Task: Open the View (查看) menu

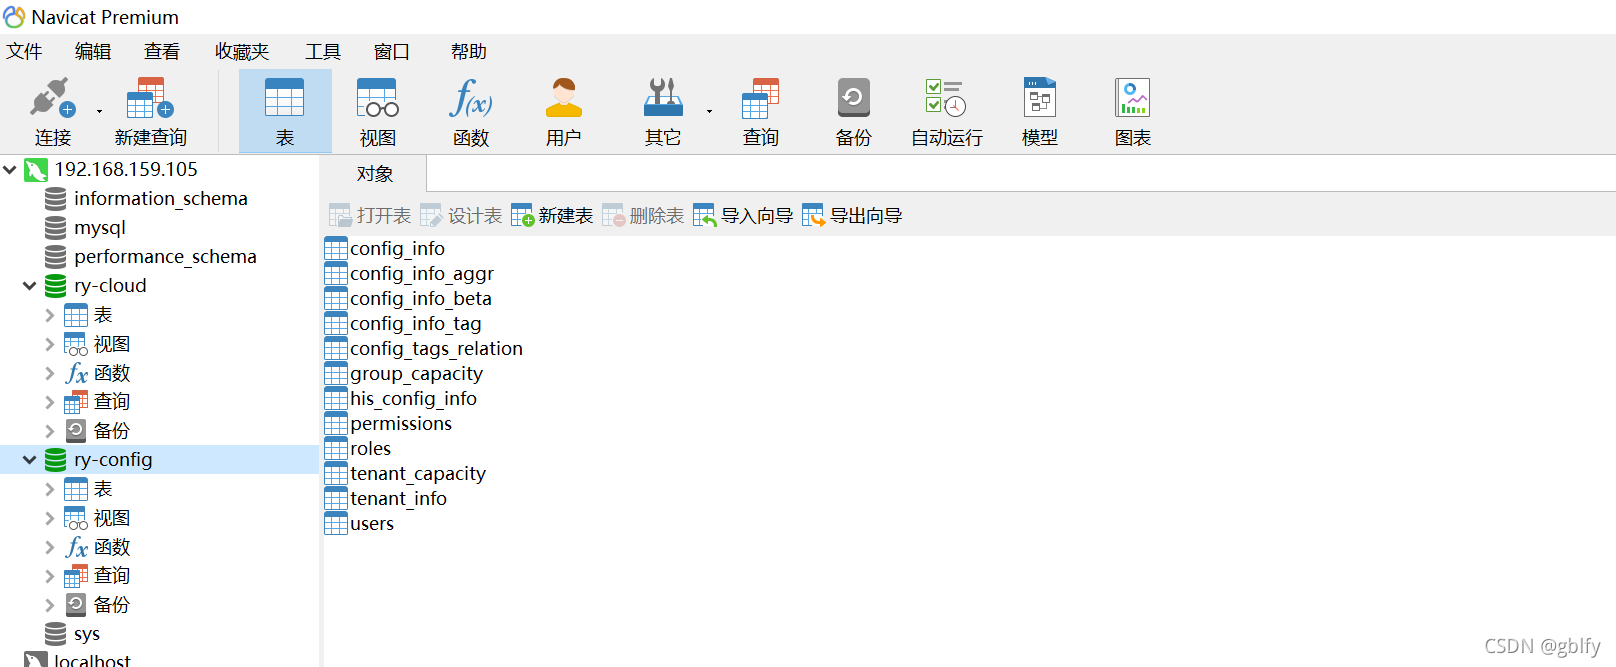Action: (162, 51)
